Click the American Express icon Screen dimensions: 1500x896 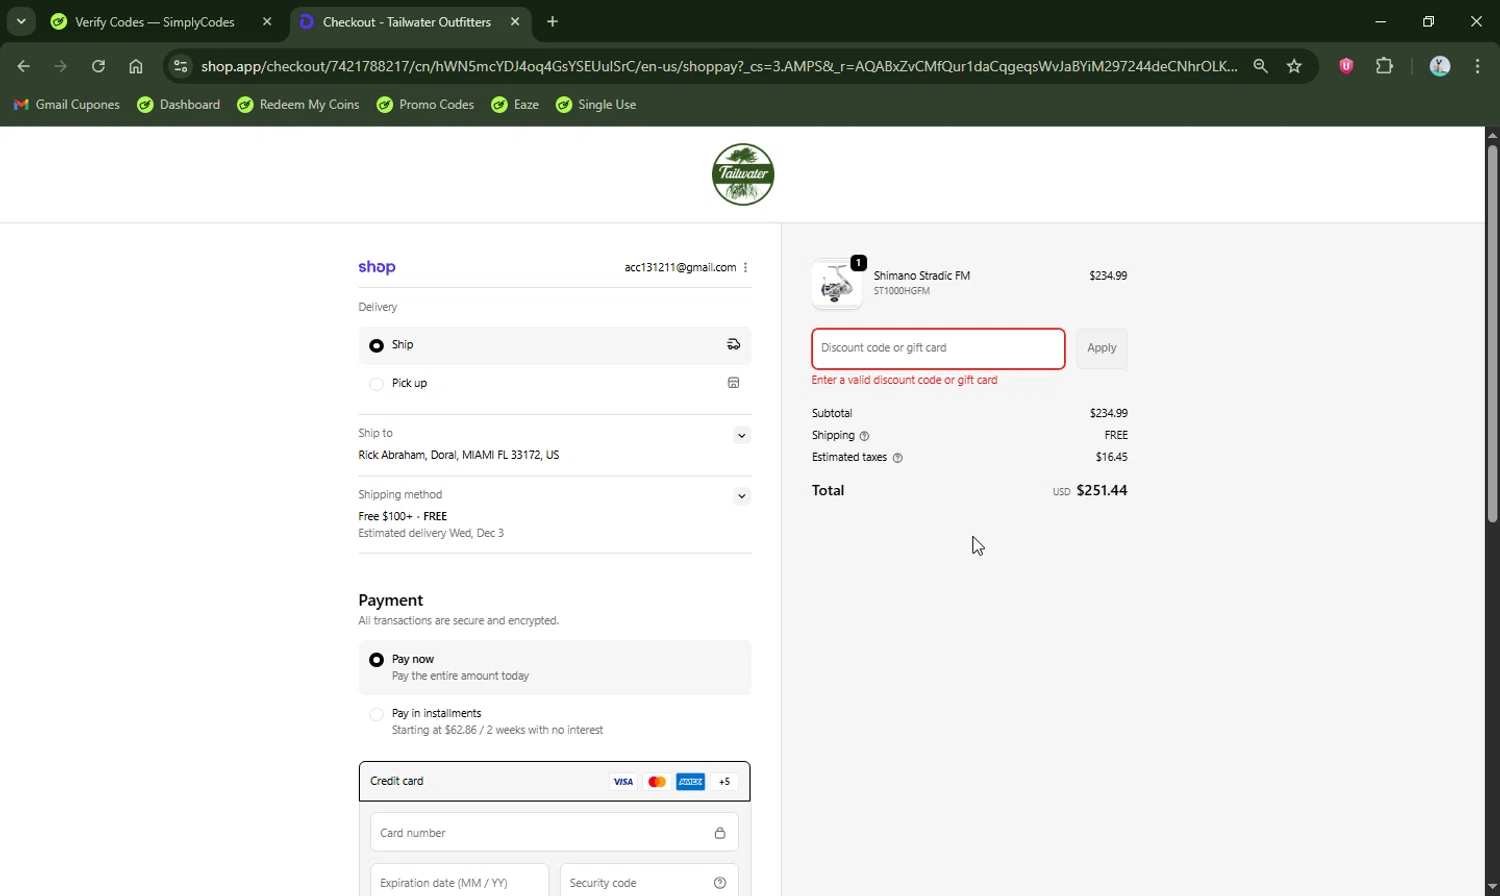coord(691,782)
